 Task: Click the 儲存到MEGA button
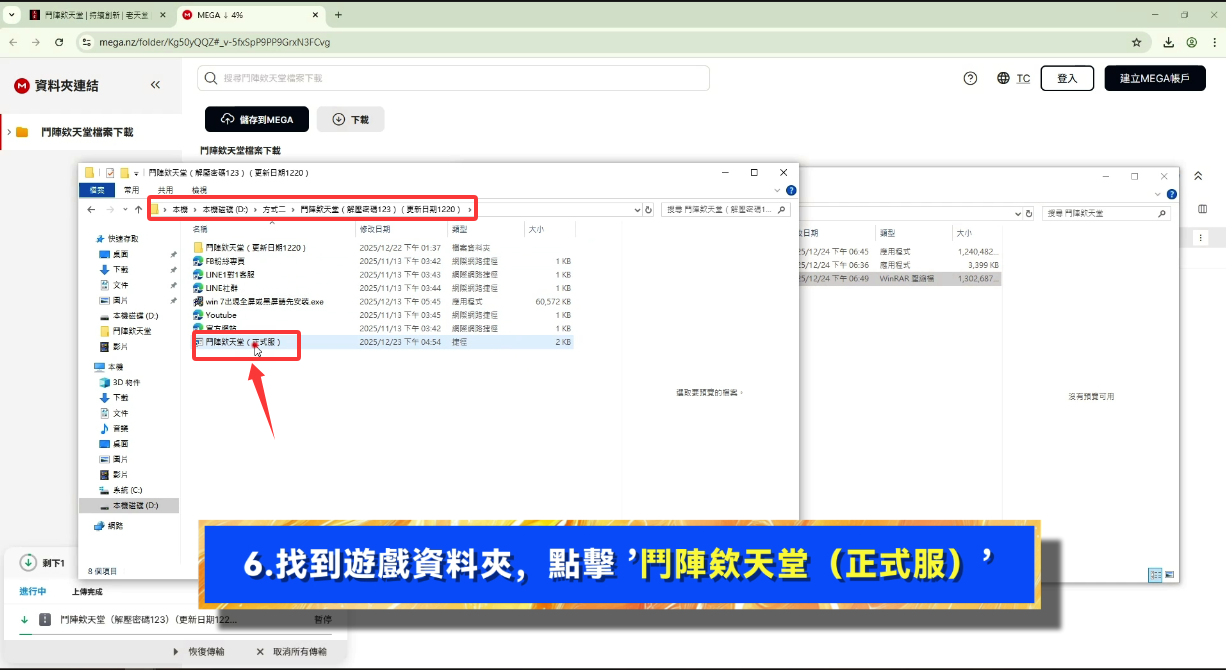coord(257,119)
